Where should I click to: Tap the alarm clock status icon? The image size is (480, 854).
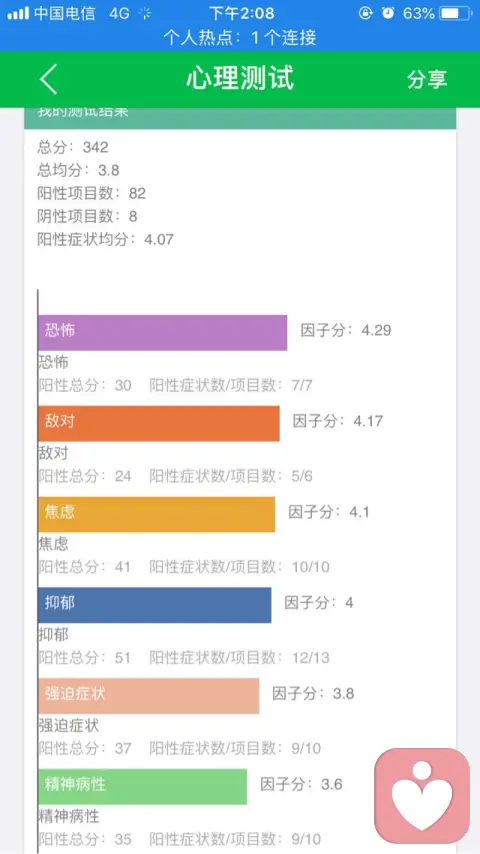(x=388, y=13)
